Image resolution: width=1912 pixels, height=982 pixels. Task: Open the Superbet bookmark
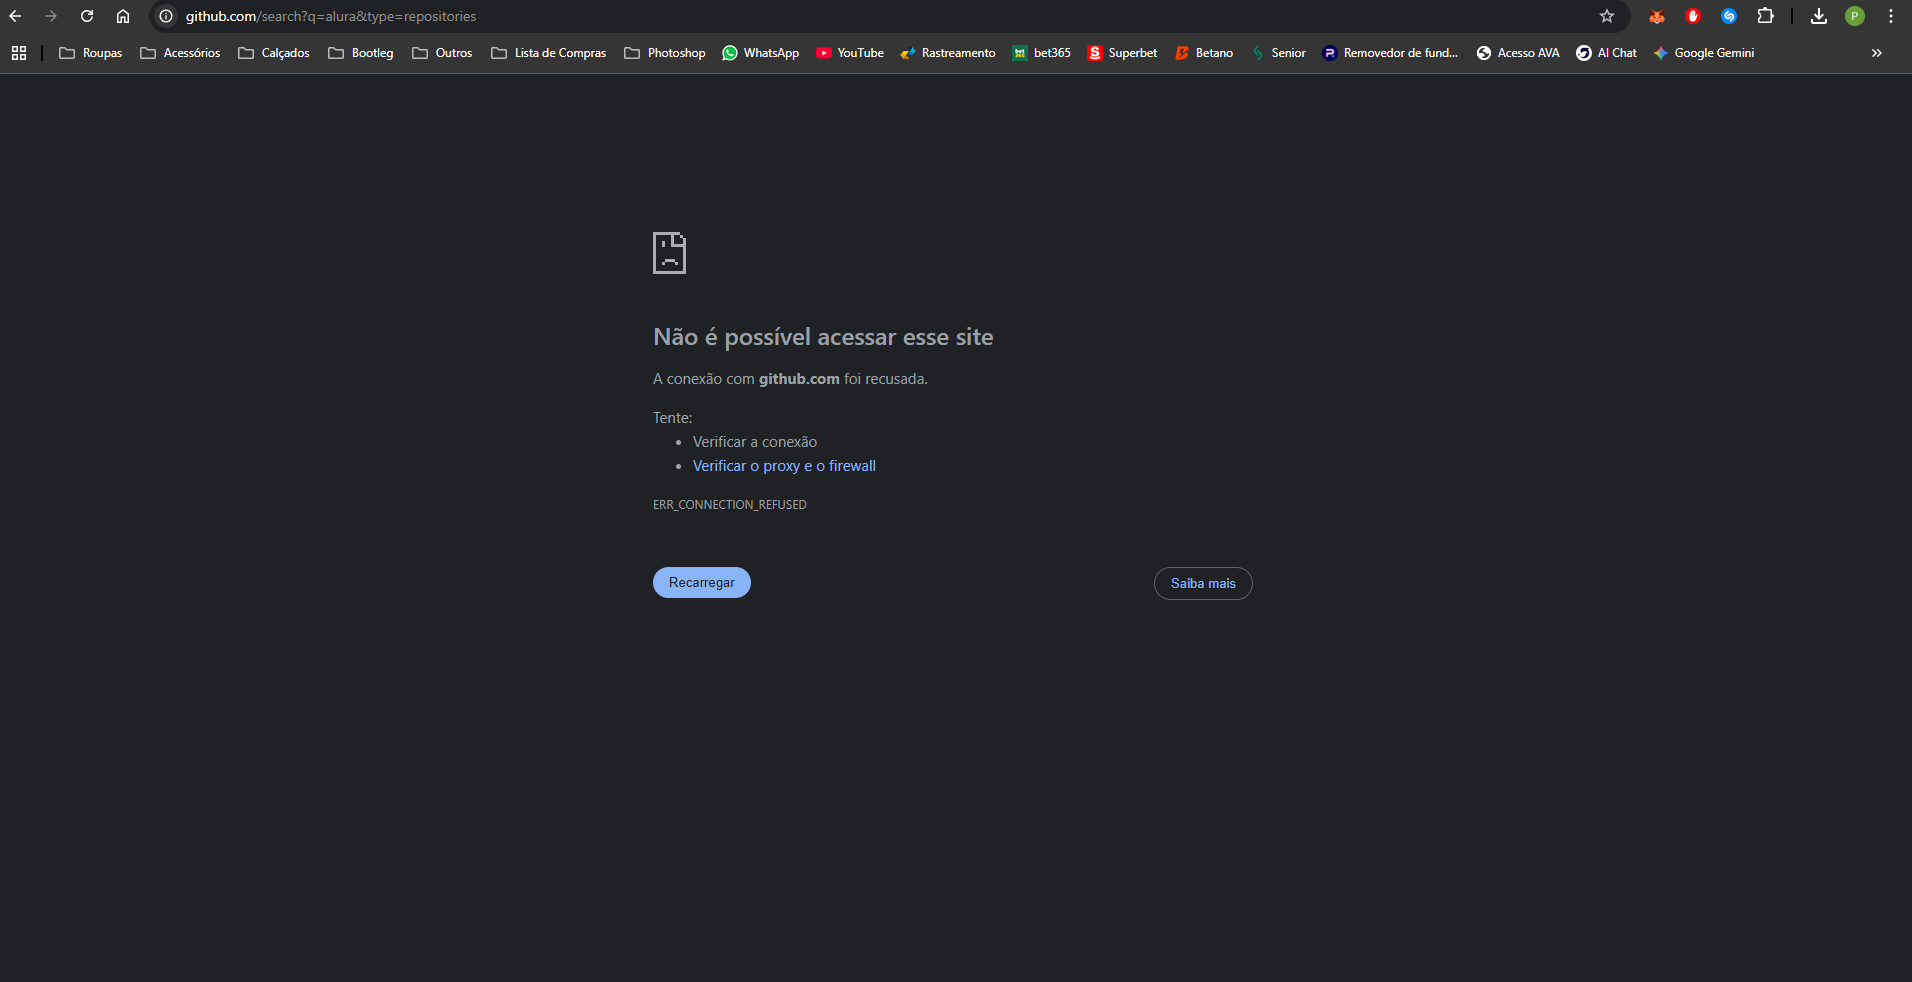click(1122, 53)
